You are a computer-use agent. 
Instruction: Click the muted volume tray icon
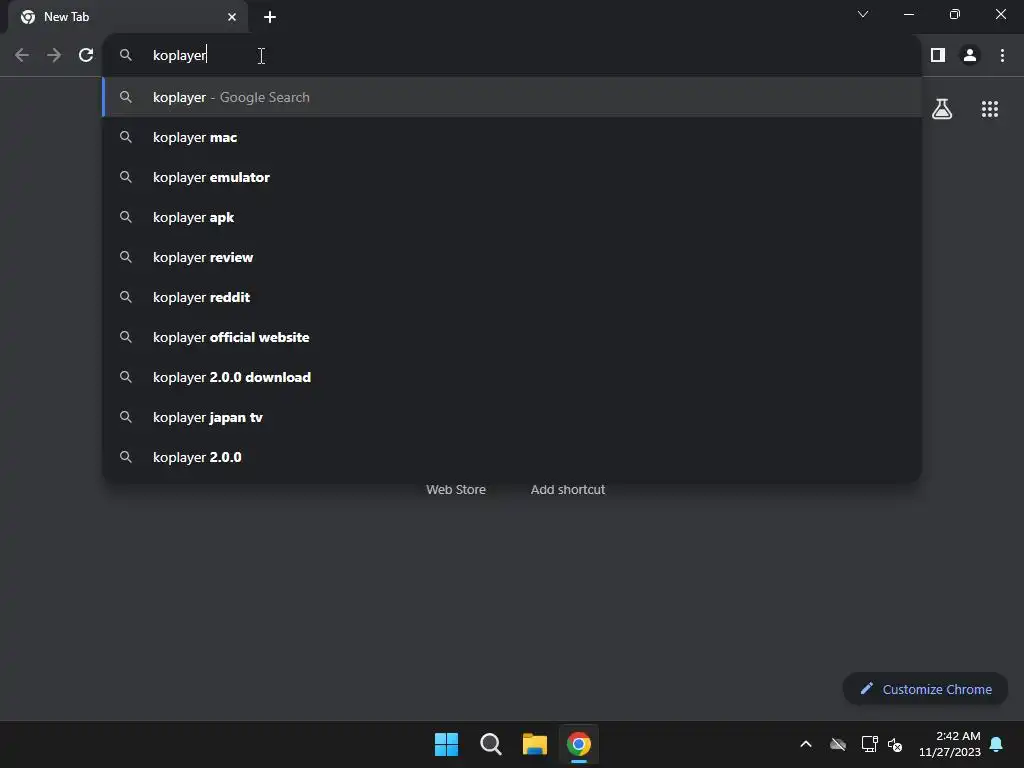[895, 744]
